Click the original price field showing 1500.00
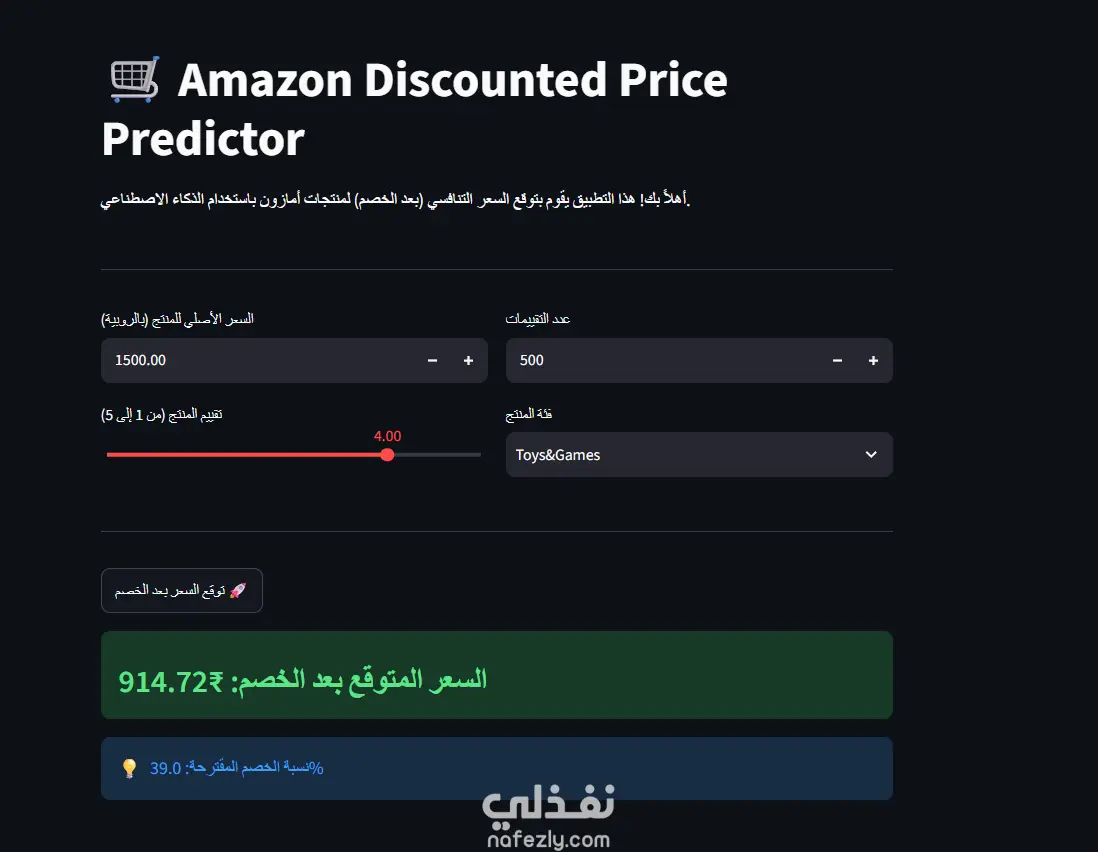 [x=294, y=361]
